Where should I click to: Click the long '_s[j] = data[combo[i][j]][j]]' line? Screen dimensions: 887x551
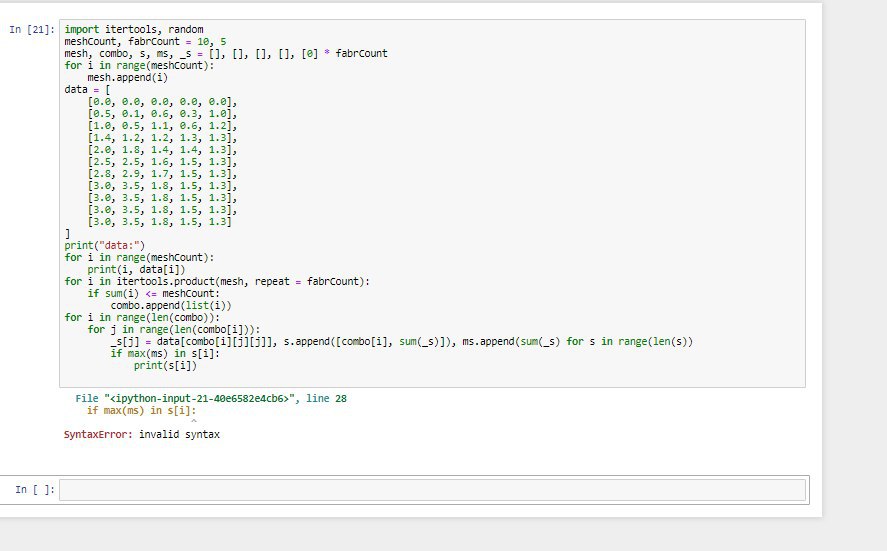[402, 342]
